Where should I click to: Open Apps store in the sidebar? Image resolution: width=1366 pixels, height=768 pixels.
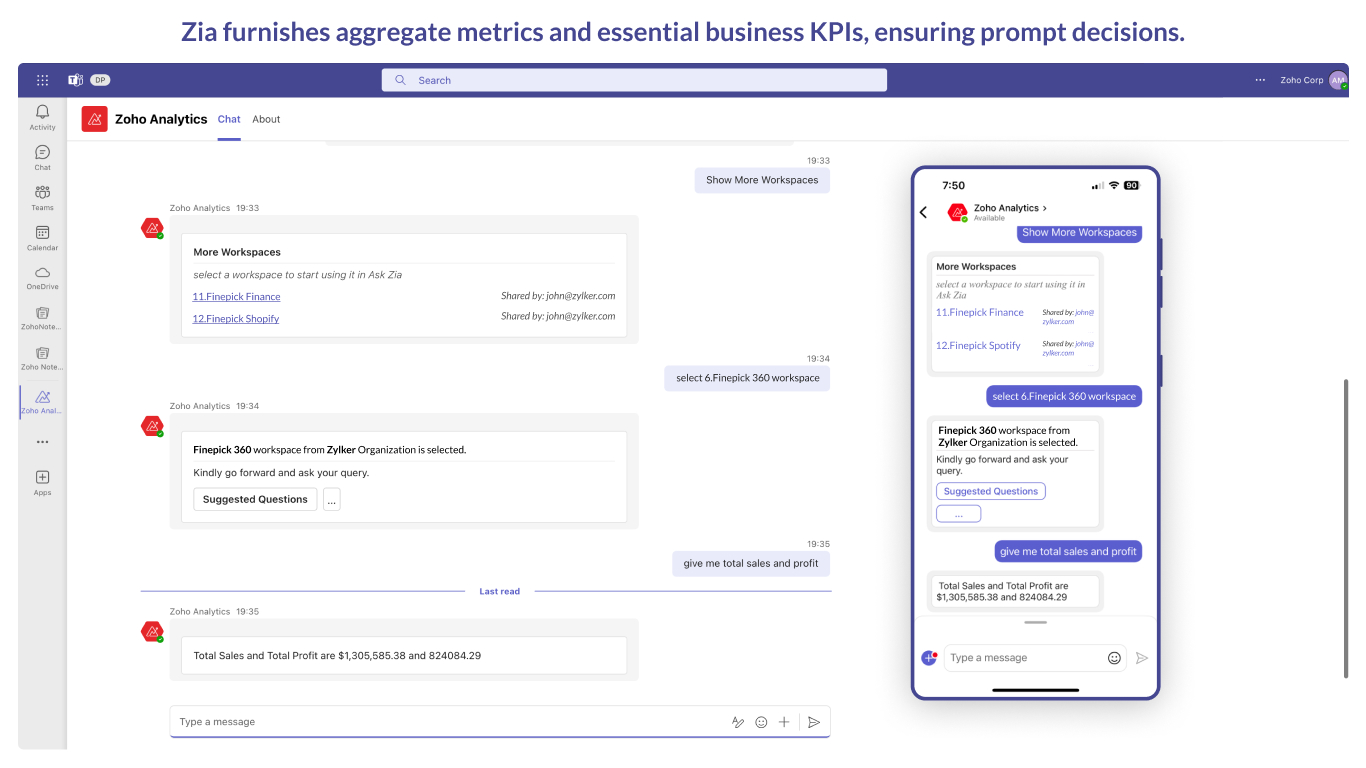pyautogui.click(x=42, y=482)
